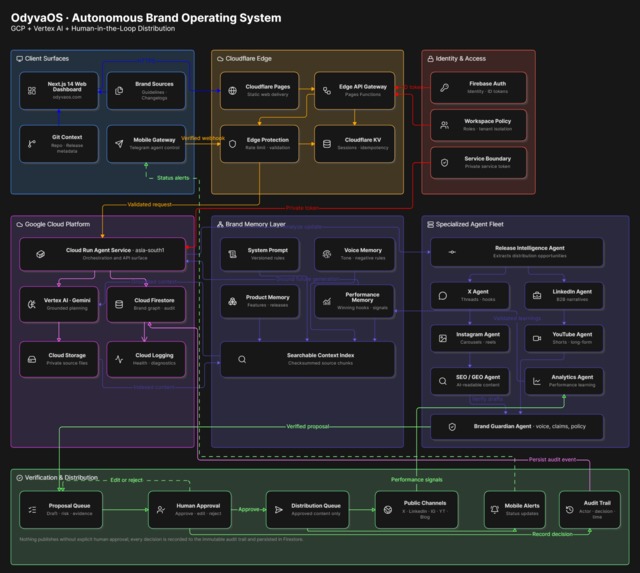The height and width of the screenshot is (573, 640).
Task: Click the 'Orchestration and API surface' subtitle text
Action: coord(115,258)
